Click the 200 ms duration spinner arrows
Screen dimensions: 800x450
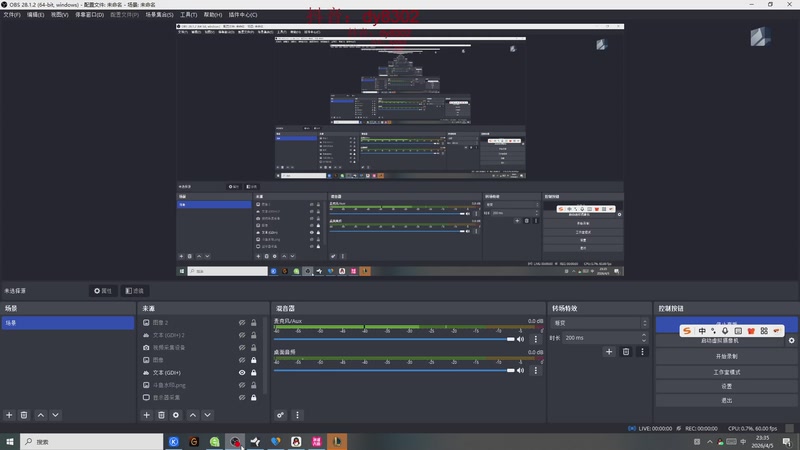tap(644, 338)
